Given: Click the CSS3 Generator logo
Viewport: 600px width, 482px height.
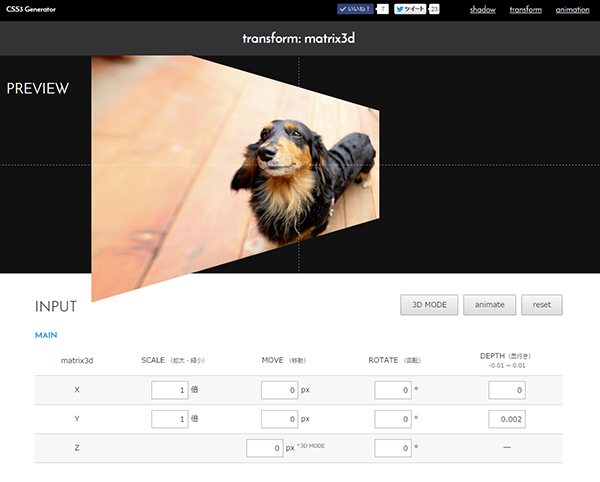Looking at the screenshot, I should click(30, 9).
